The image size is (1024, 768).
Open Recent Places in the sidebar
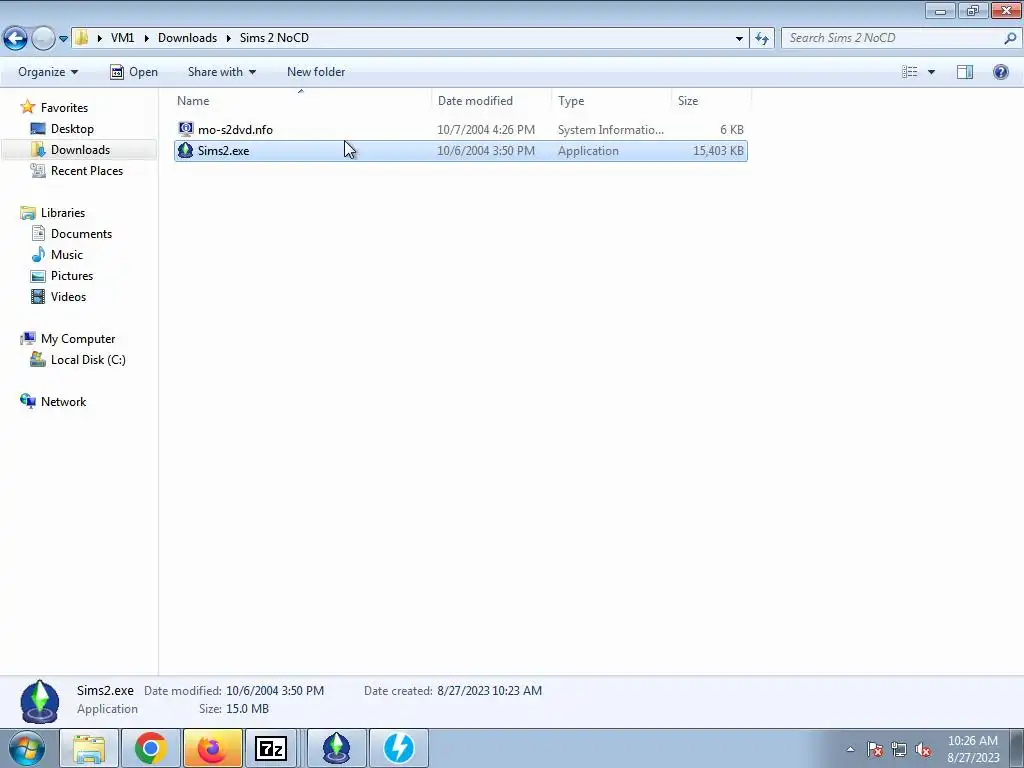[x=87, y=170]
